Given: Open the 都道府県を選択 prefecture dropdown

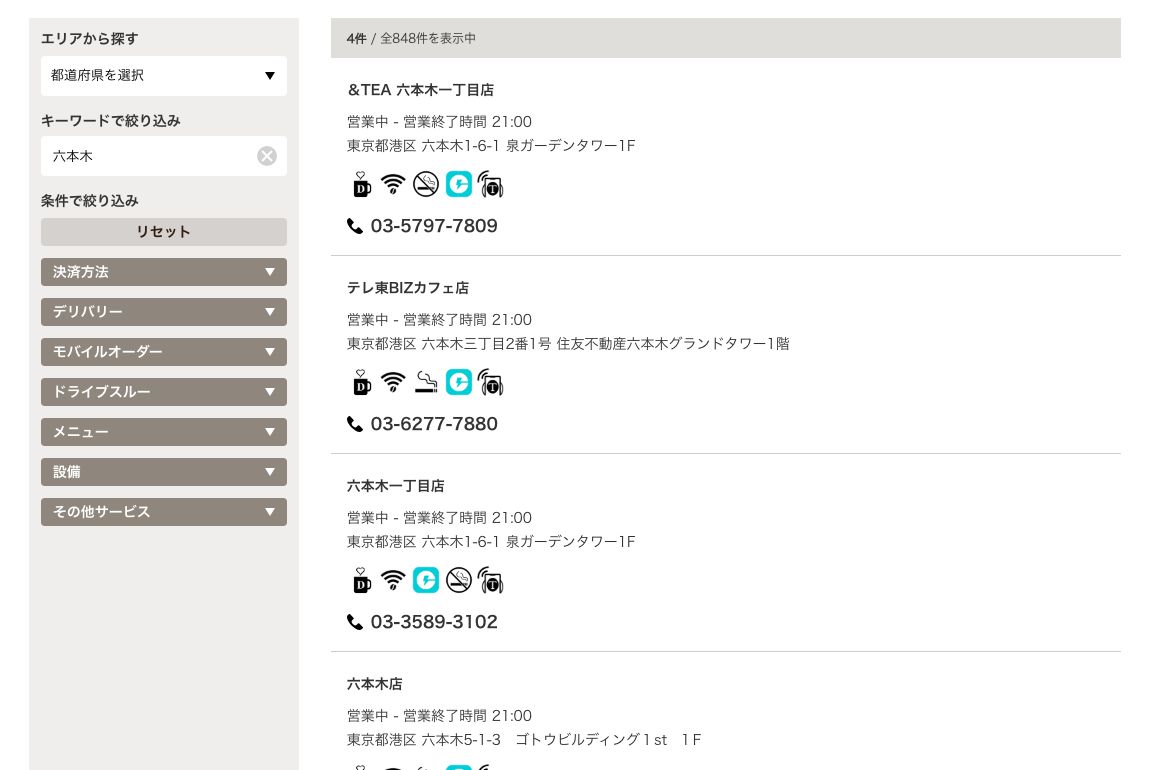Looking at the screenshot, I should click(164, 76).
